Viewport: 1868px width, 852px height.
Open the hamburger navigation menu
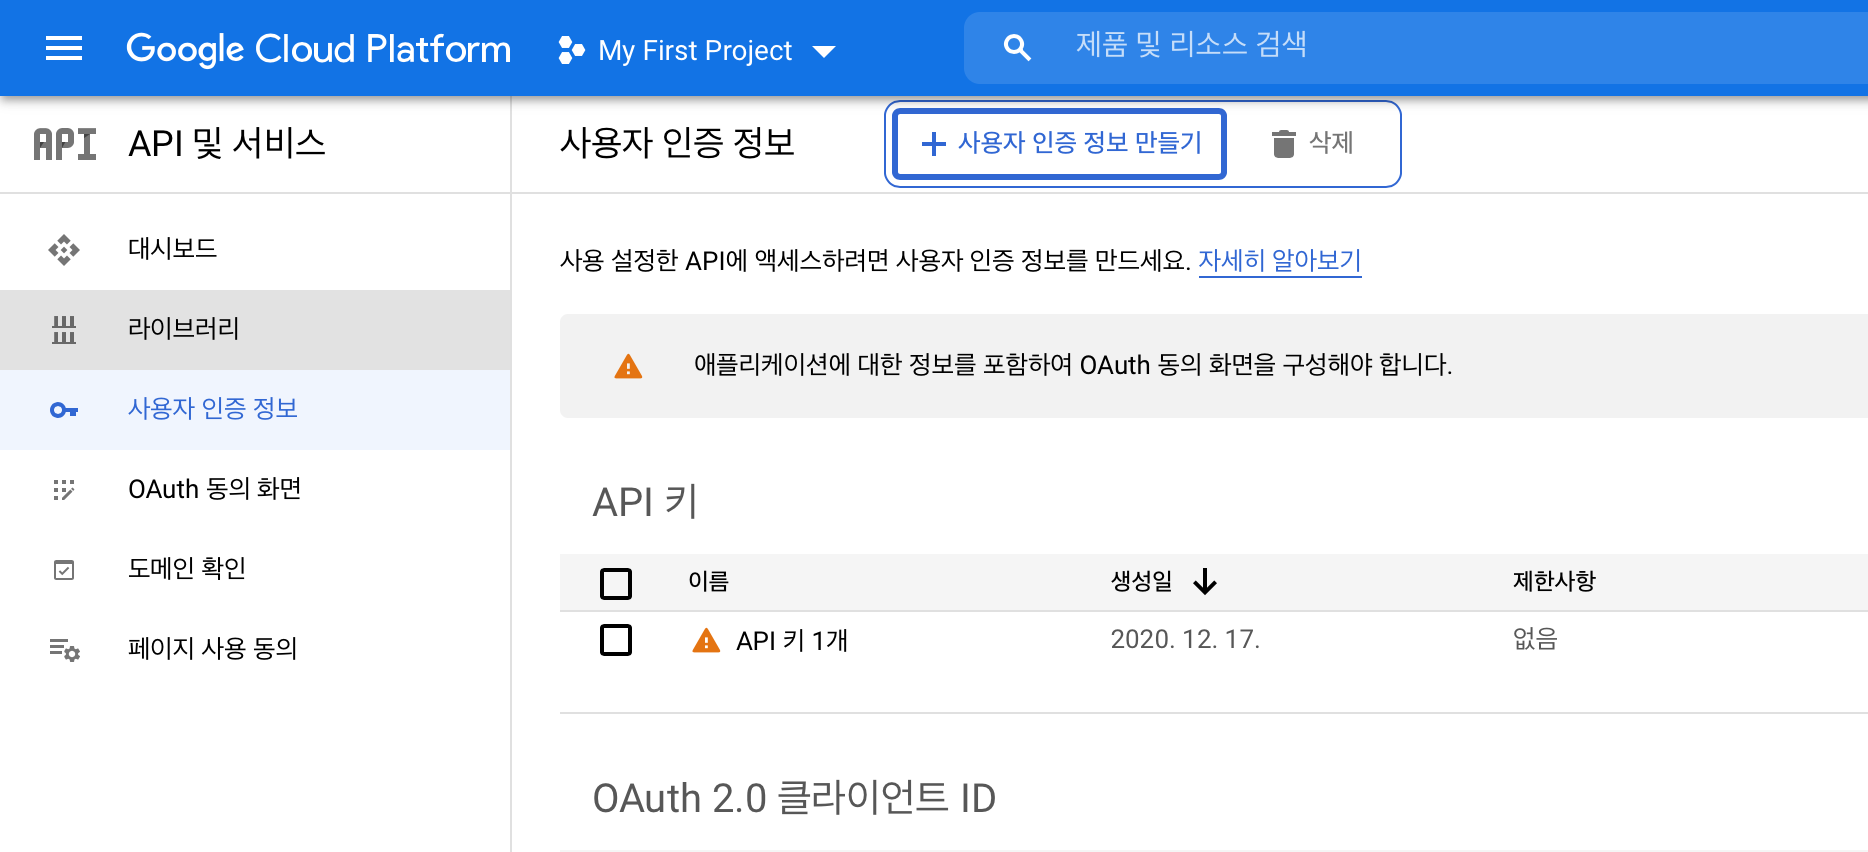tap(64, 48)
